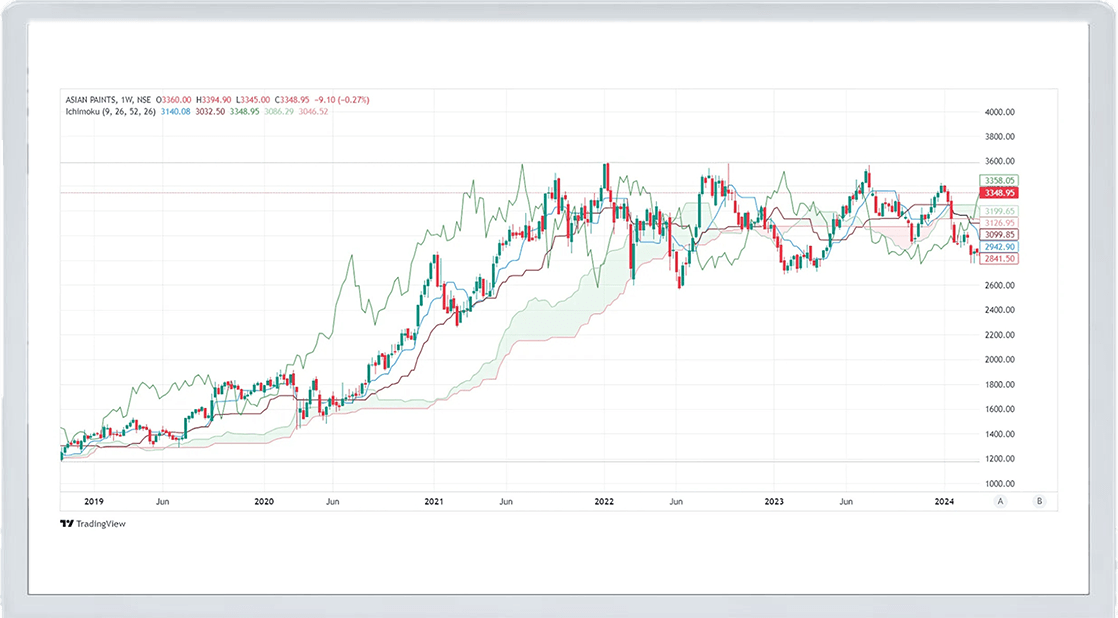Click the 4000.00 level on the price scale

999,111
